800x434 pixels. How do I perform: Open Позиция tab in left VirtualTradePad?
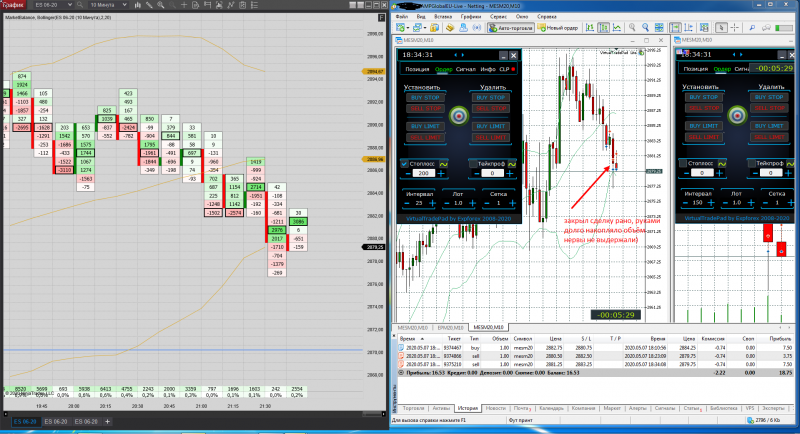click(x=417, y=69)
